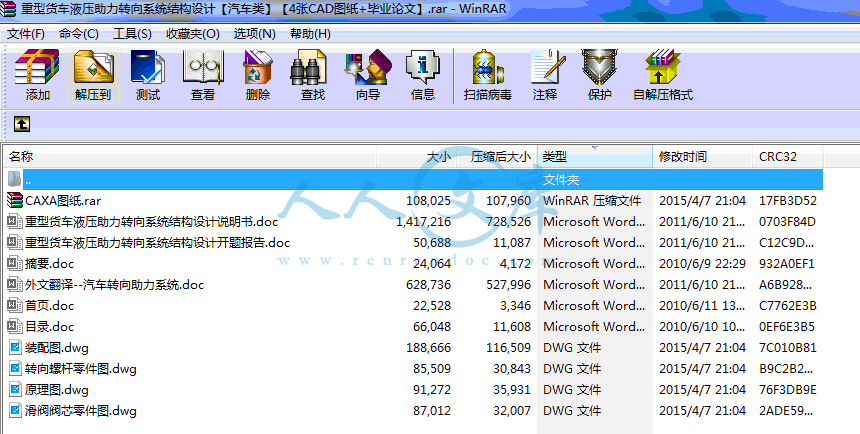Viewport: 860px width, 434px height.
Task: Select the 目录.doc file name
Action: pyautogui.click(x=49, y=326)
